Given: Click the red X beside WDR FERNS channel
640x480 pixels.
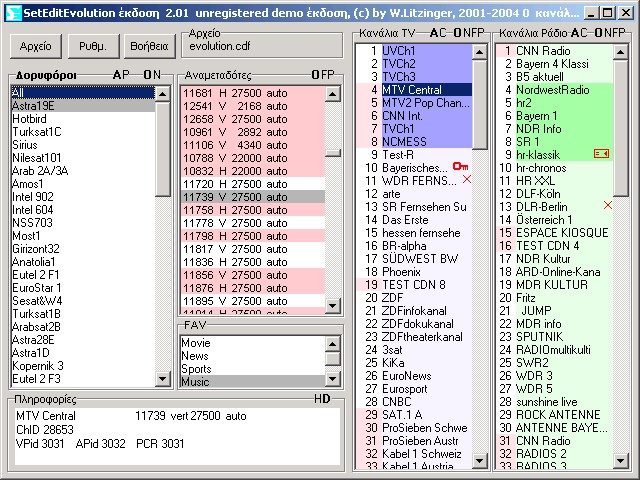Looking at the screenshot, I should click(x=466, y=179).
